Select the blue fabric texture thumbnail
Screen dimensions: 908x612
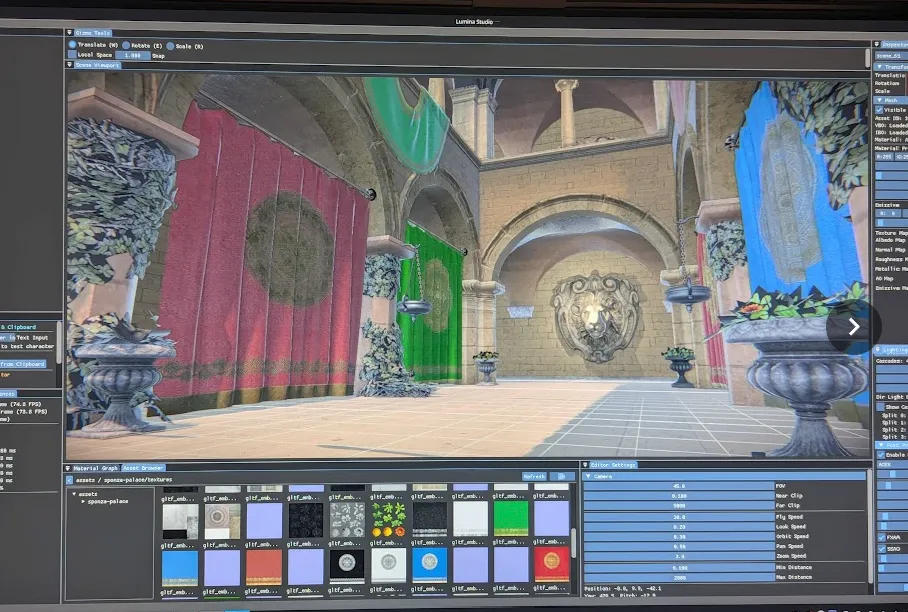[180, 568]
